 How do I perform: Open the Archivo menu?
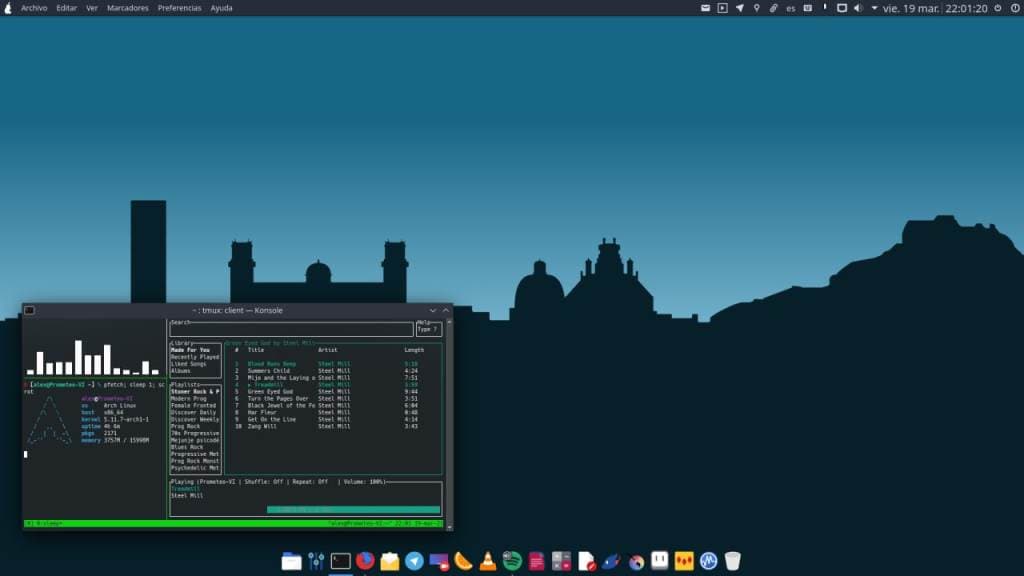(33, 8)
